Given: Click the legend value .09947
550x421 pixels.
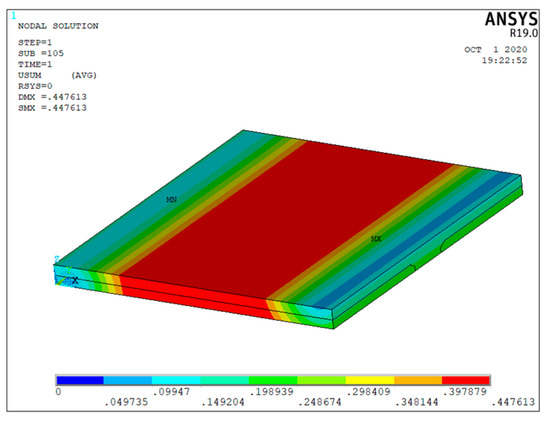Looking at the screenshot, I should (x=171, y=391).
